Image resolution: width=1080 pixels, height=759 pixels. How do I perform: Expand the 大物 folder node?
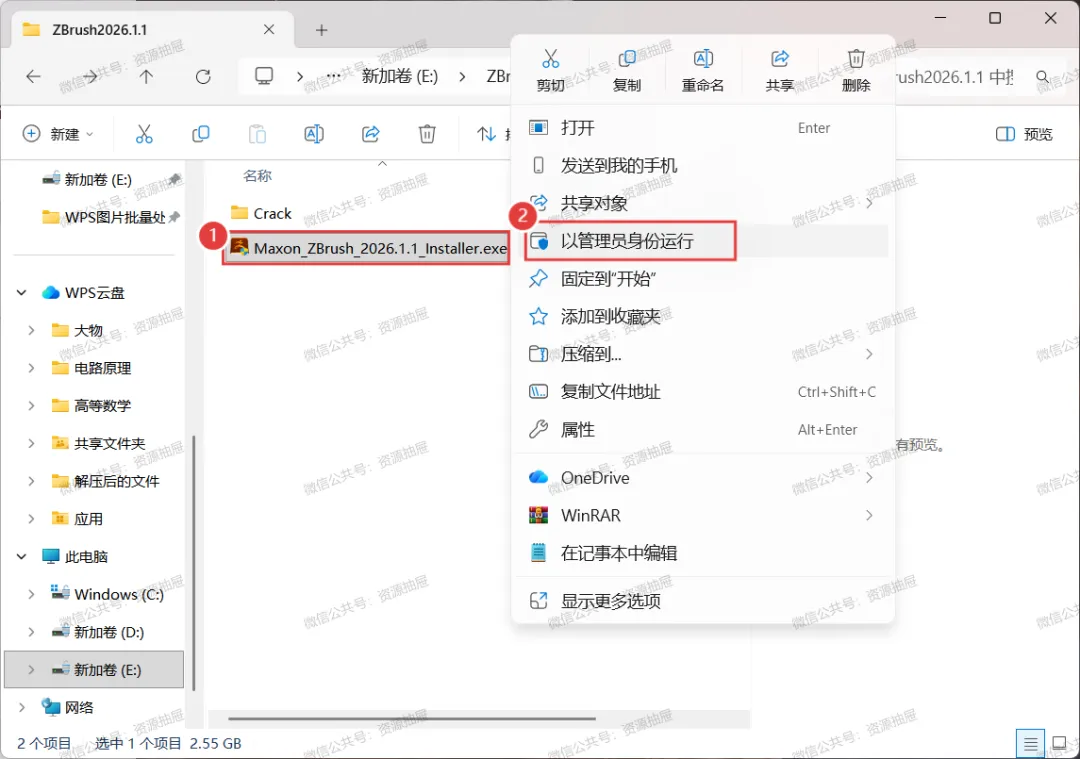point(31,331)
